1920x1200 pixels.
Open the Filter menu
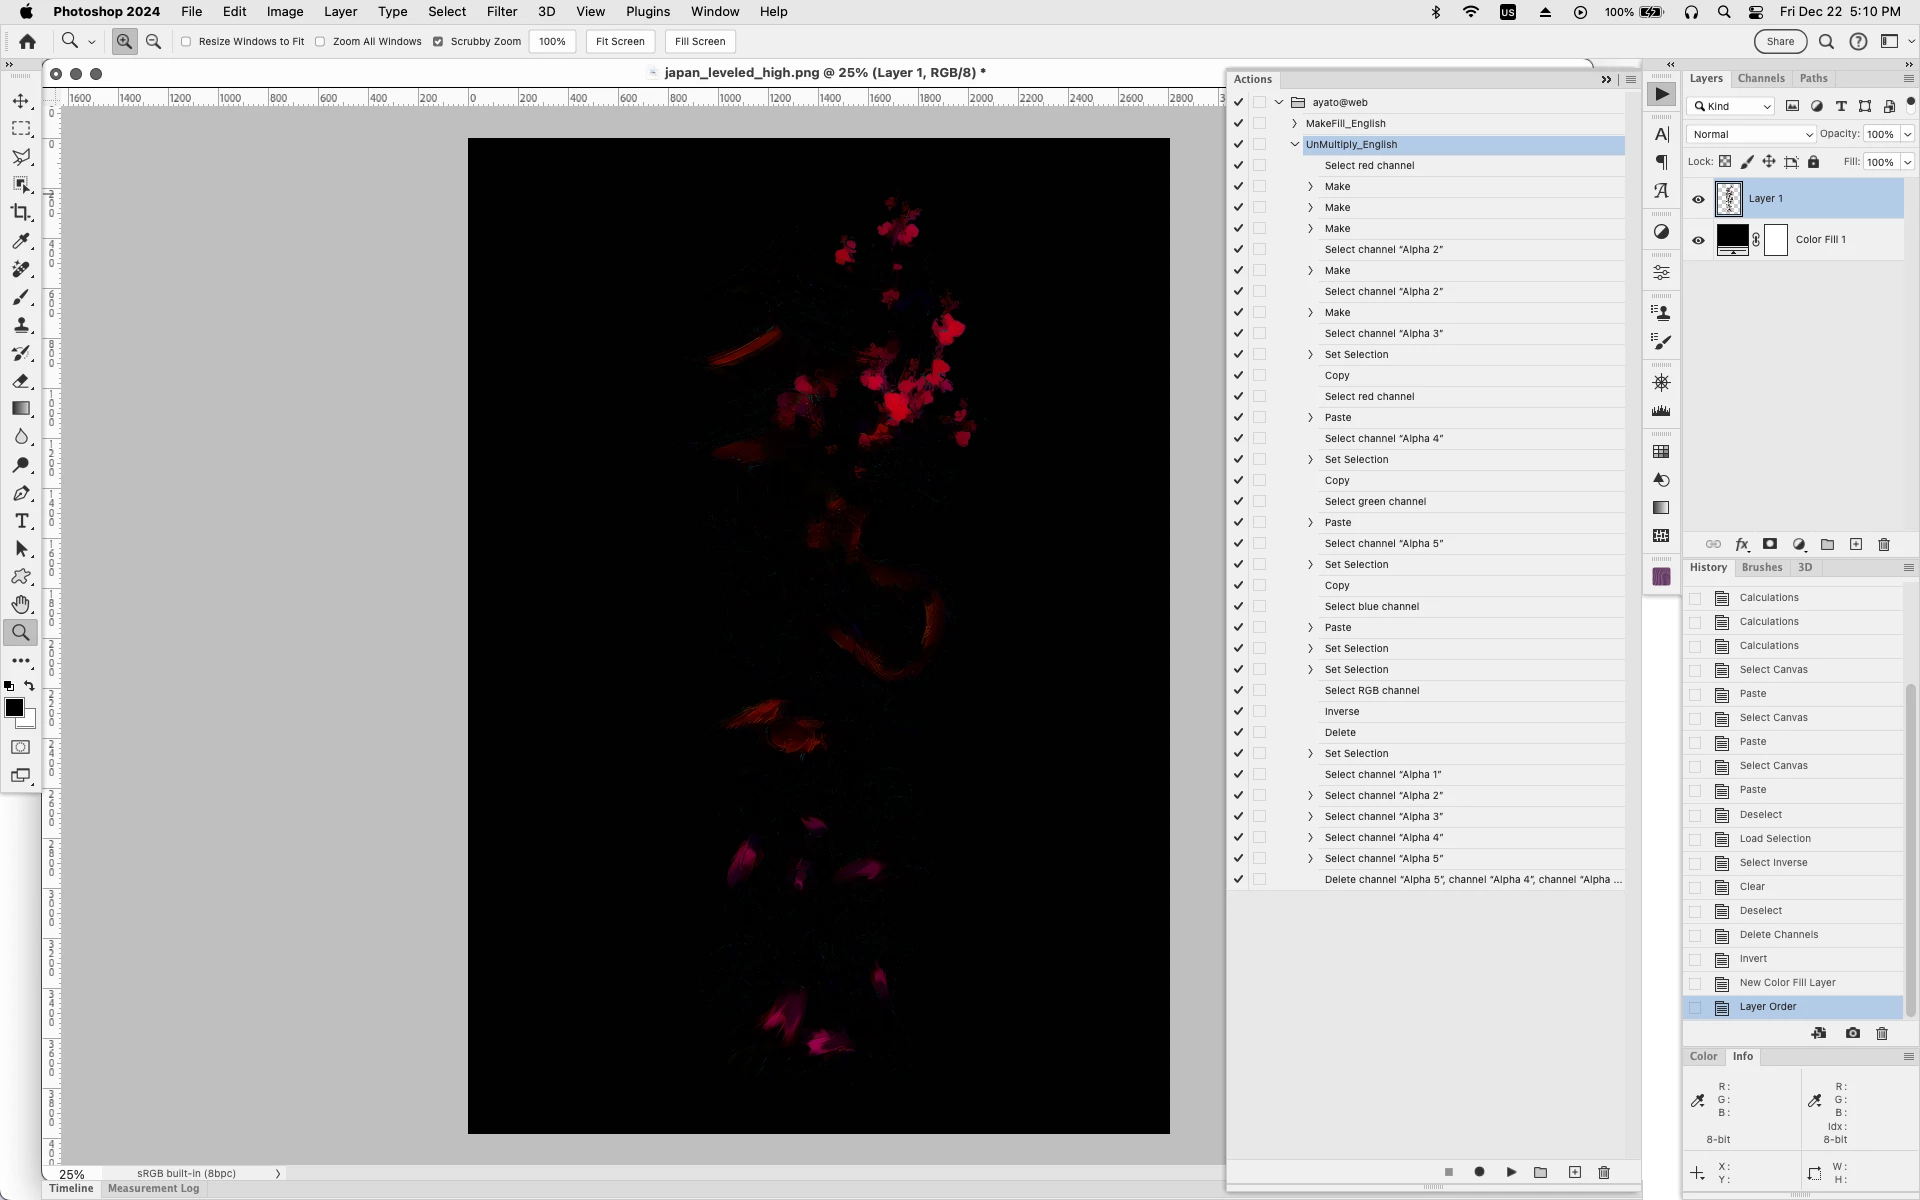(x=501, y=12)
